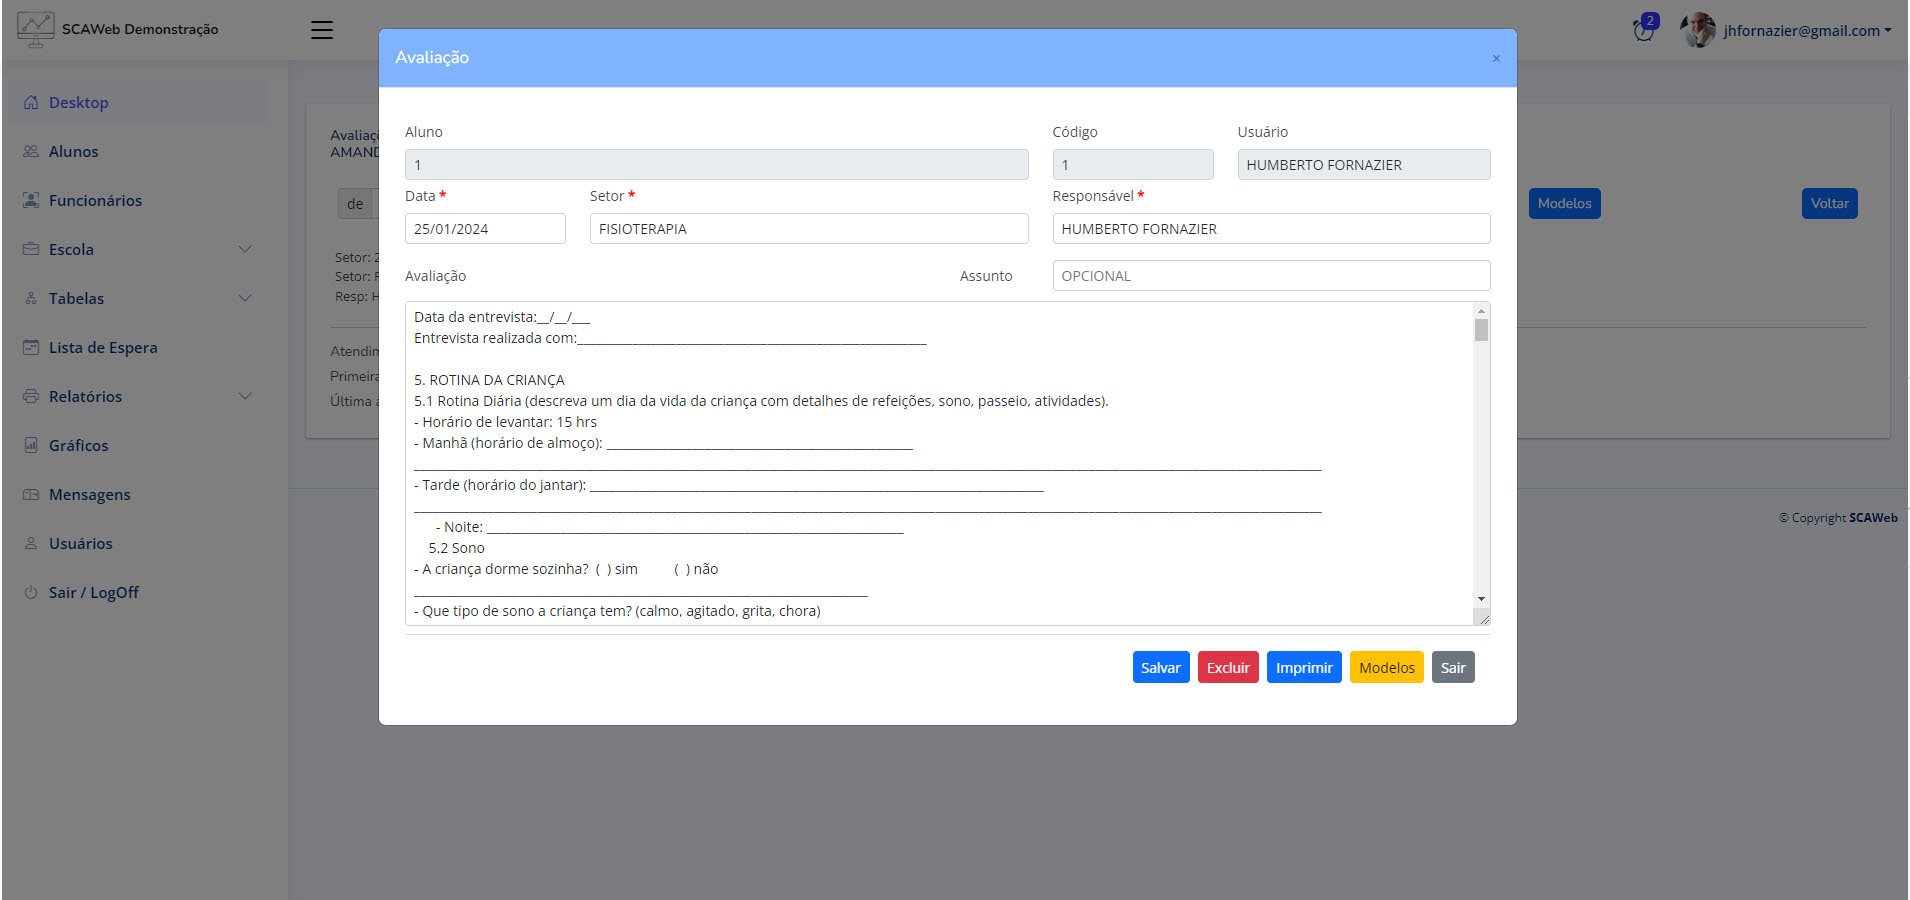The height and width of the screenshot is (900, 1910).
Task: Click the yellow Modelos button
Action: click(x=1386, y=668)
